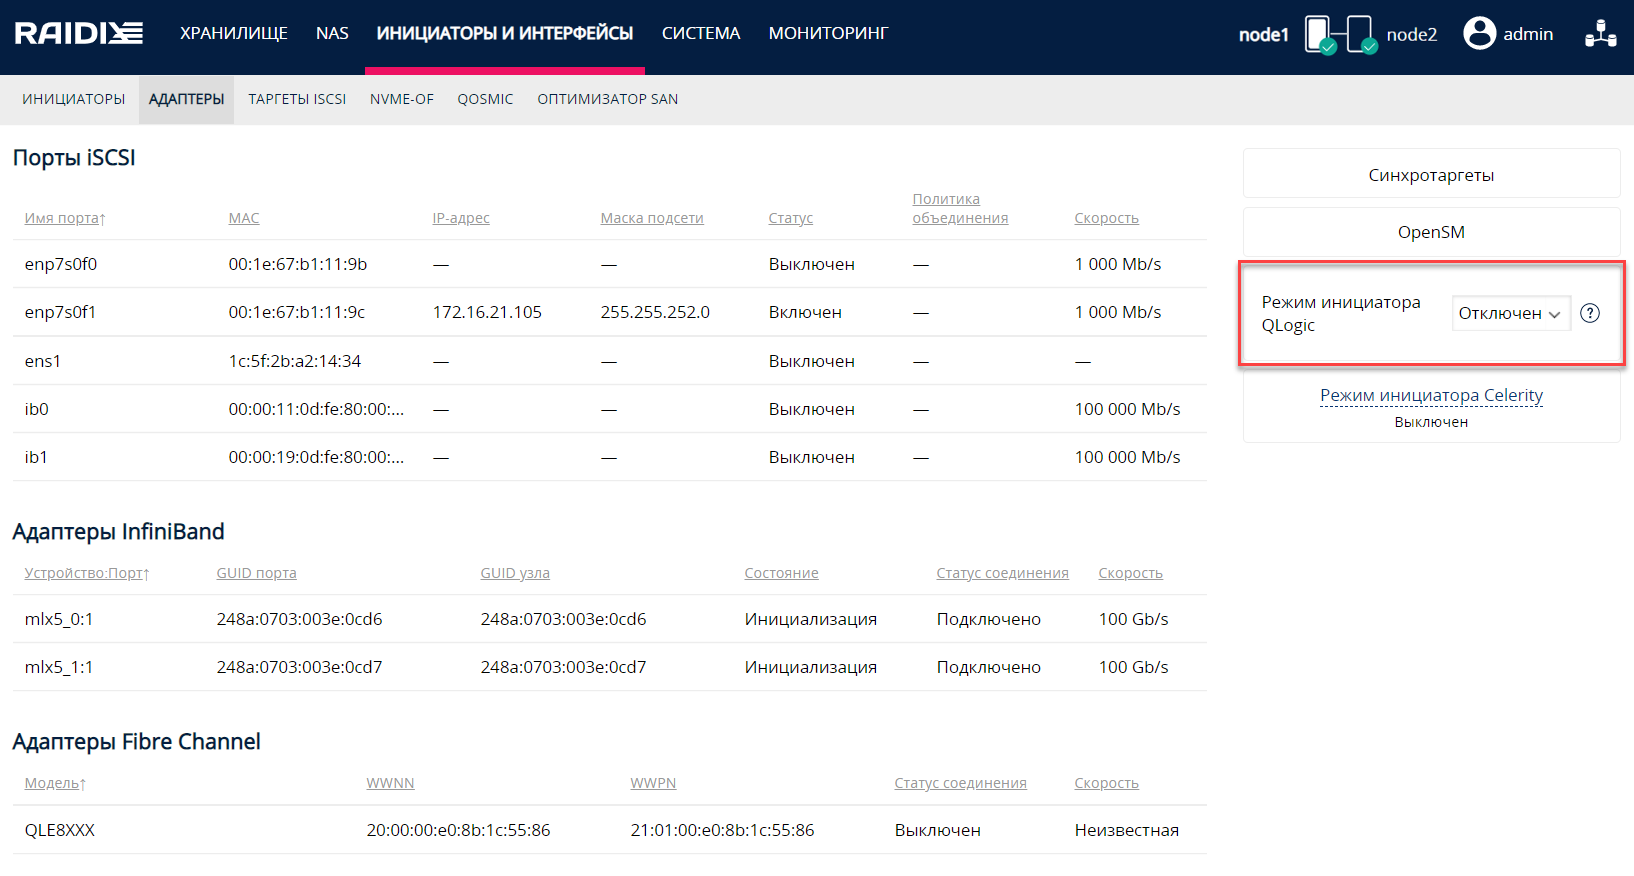Open Режим инициатора Celerity link
1634x876 pixels.
(x=1431, y=395)
